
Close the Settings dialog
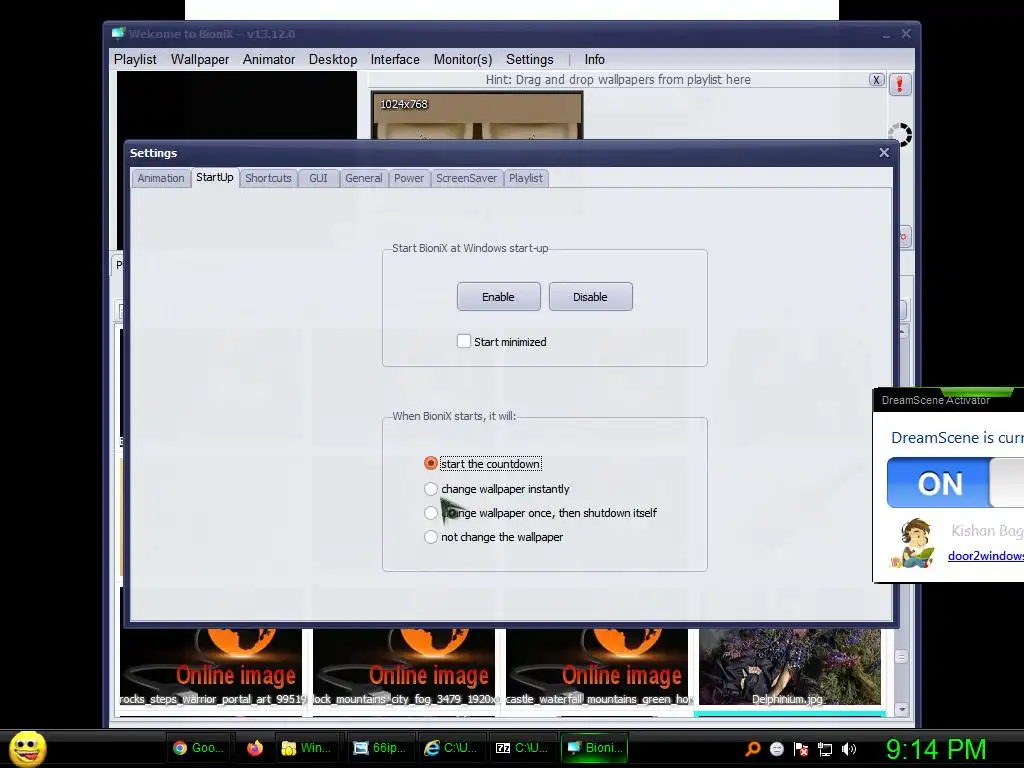pos(884,152)
